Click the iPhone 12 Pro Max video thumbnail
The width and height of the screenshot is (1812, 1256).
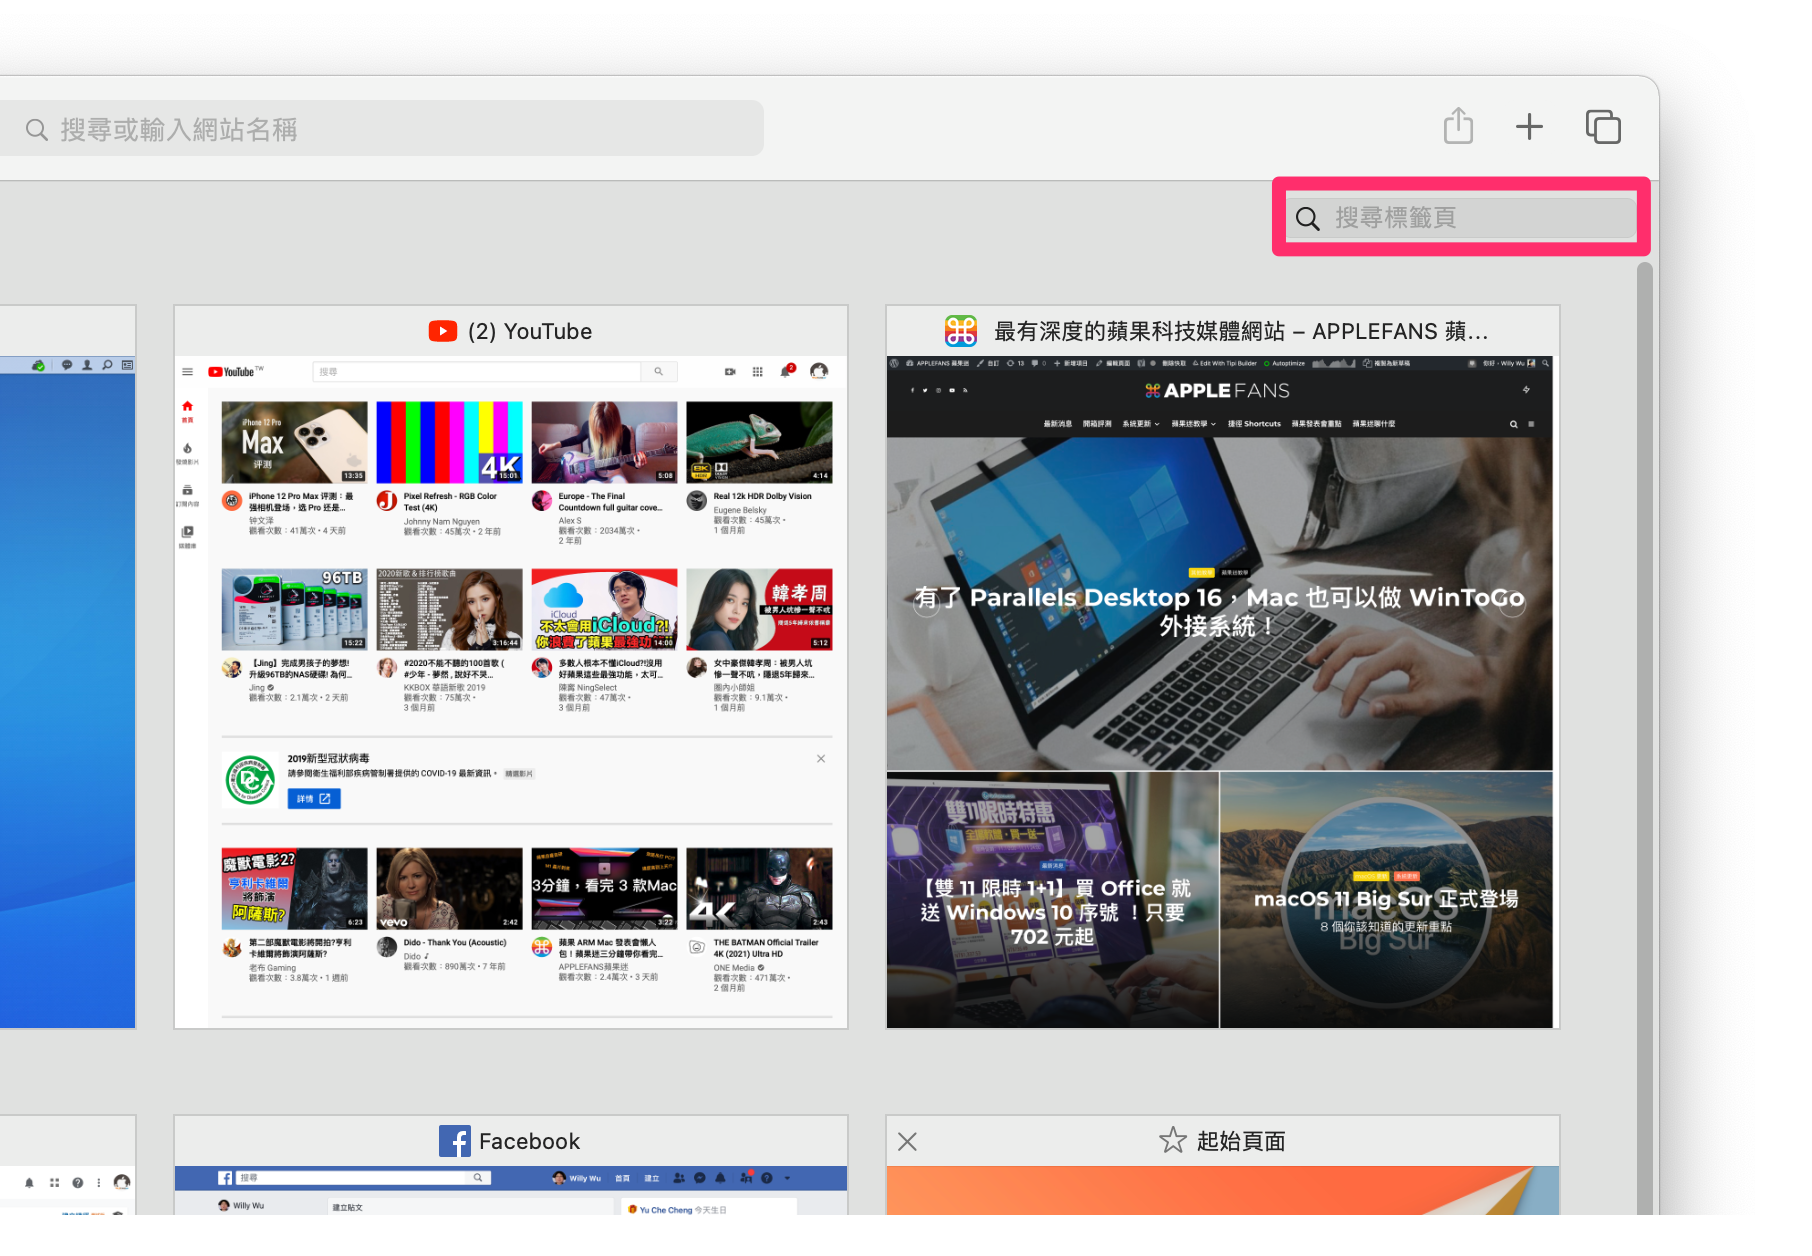pyautogui.click(x=294, y=442)
